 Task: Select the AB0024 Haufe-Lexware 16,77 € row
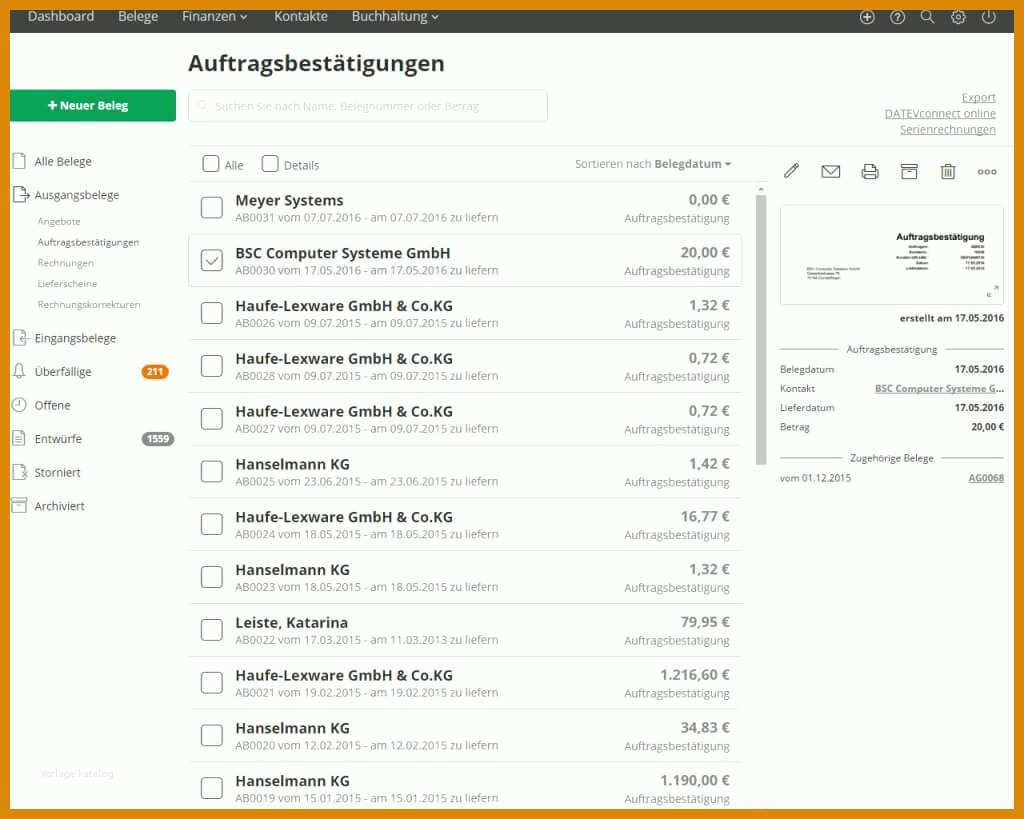[x=465, y=524]
